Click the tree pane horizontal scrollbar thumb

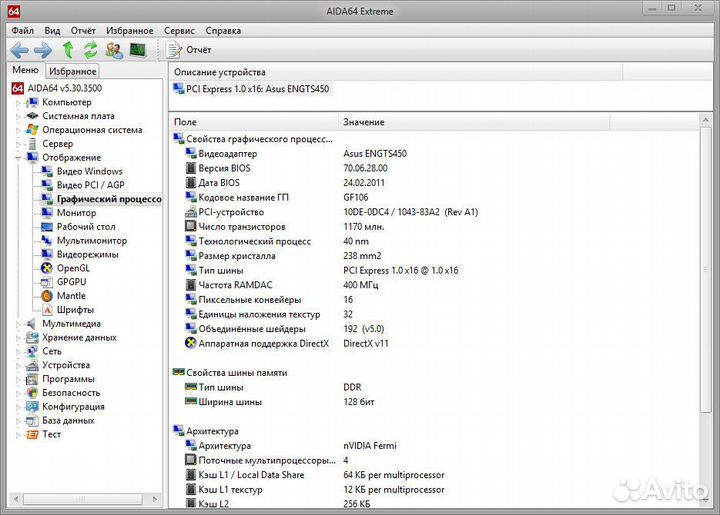[83, 498]
